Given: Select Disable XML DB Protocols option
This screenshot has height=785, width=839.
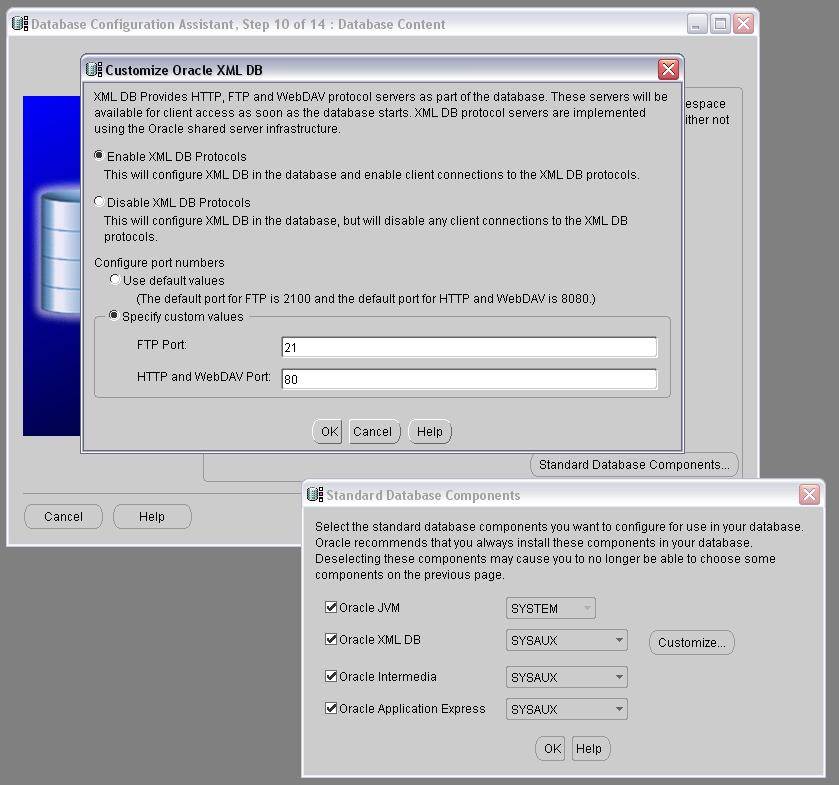Looking at the screenshot, I should coord(99,202).
